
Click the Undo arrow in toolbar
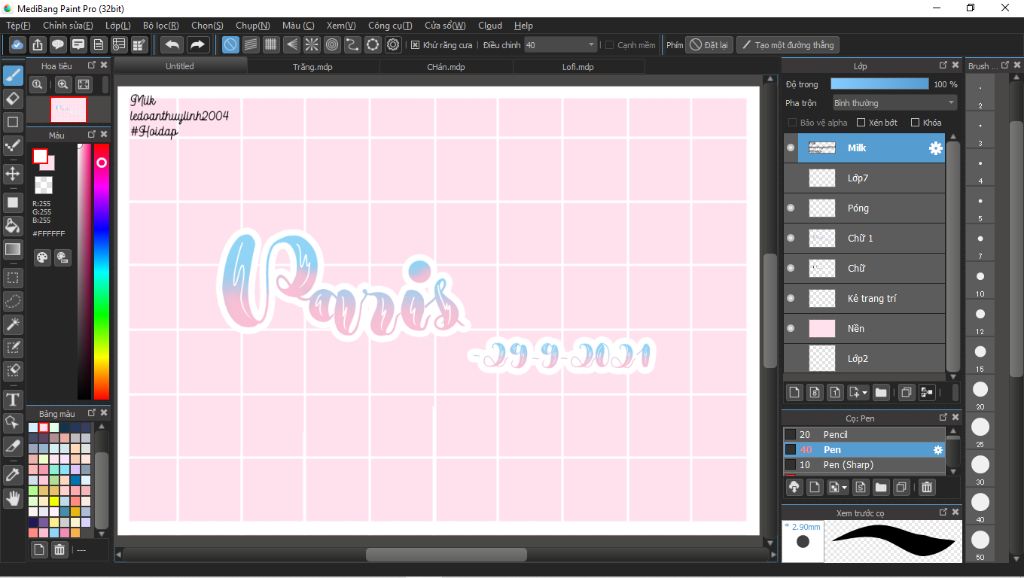[x=172, y=44]
